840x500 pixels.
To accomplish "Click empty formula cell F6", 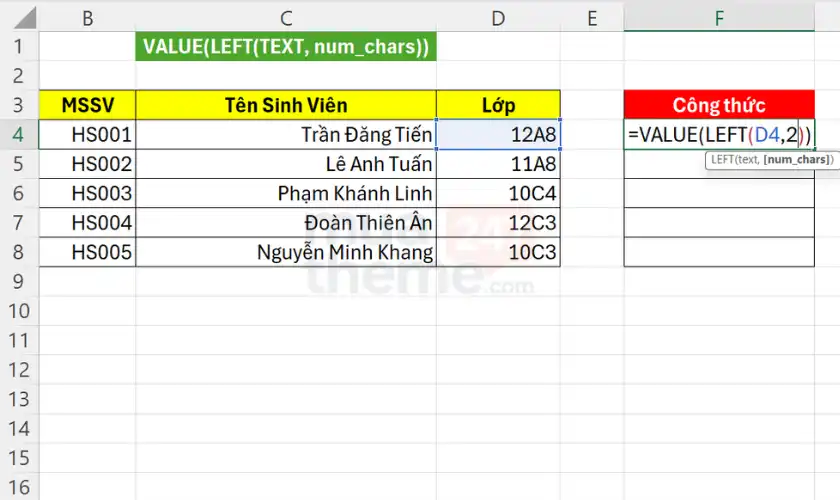I will click(x=719, y=193).
